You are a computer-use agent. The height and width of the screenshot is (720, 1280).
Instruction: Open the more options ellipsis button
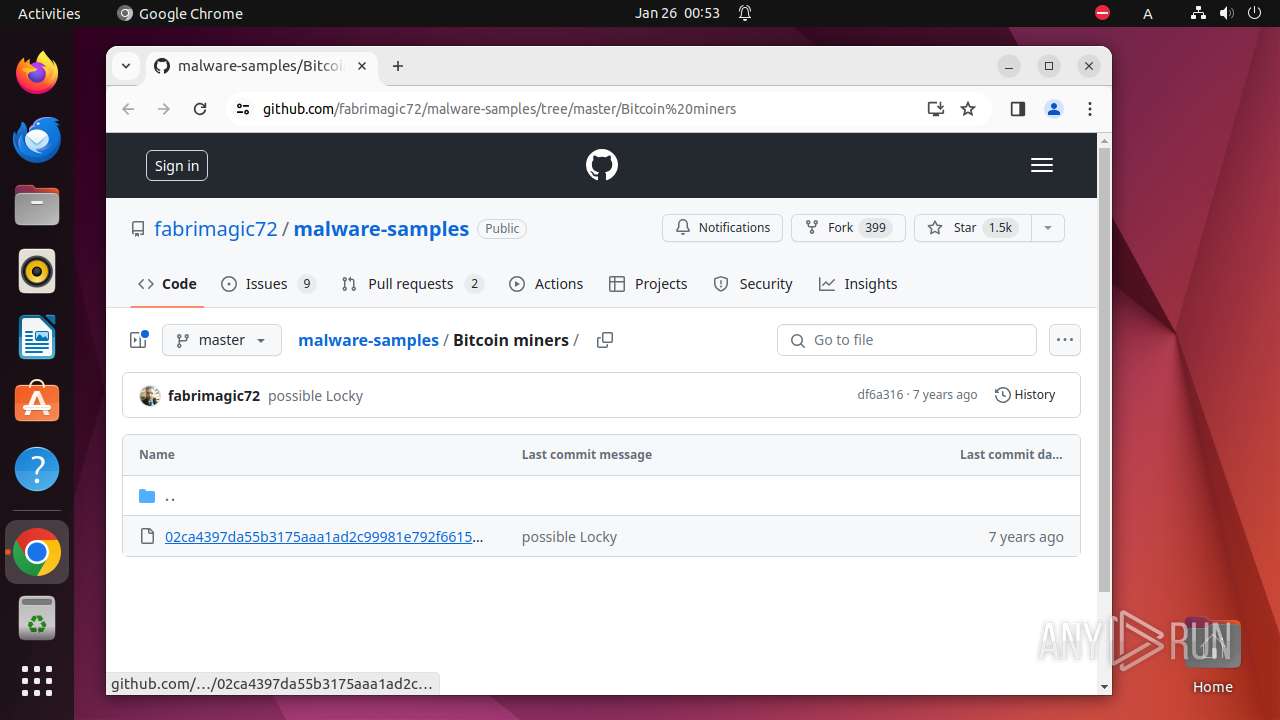point(1065,340)
